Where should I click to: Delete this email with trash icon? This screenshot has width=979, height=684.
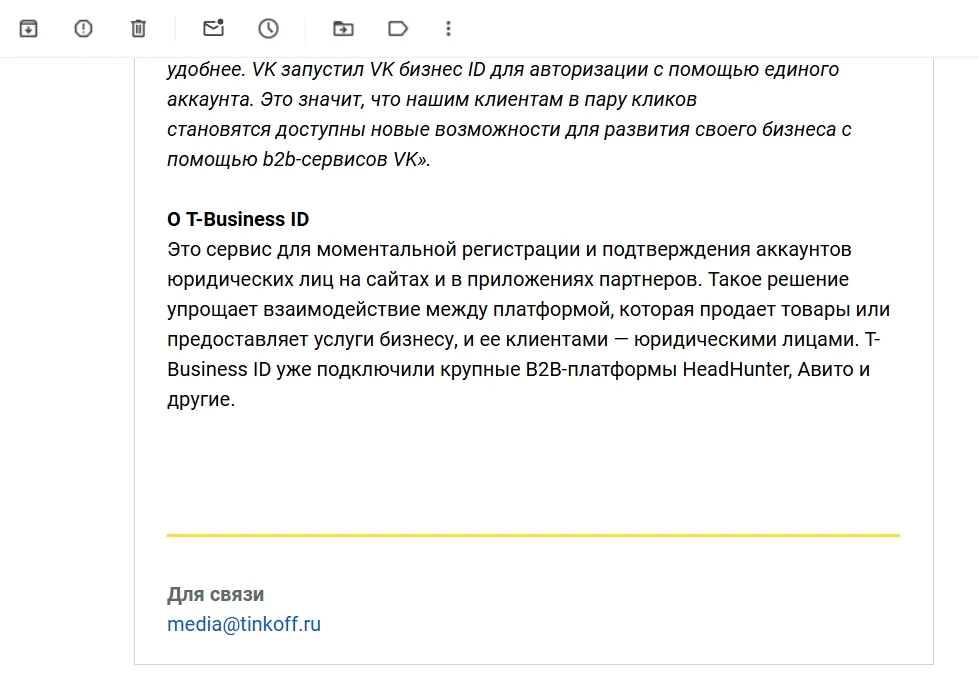pyautogui.click(x=138, y=29)
